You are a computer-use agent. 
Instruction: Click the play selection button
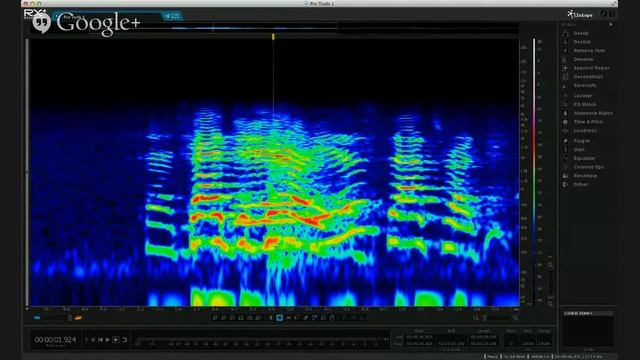pyautogui.click(x=116, y=340)
